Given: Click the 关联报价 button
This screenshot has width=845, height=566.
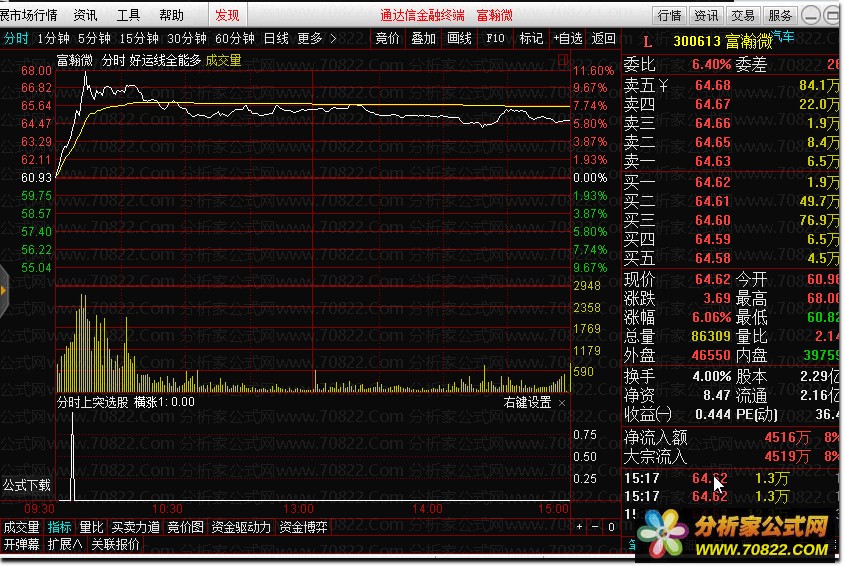Looking at the screenshot, I should [x=115, y=544].
